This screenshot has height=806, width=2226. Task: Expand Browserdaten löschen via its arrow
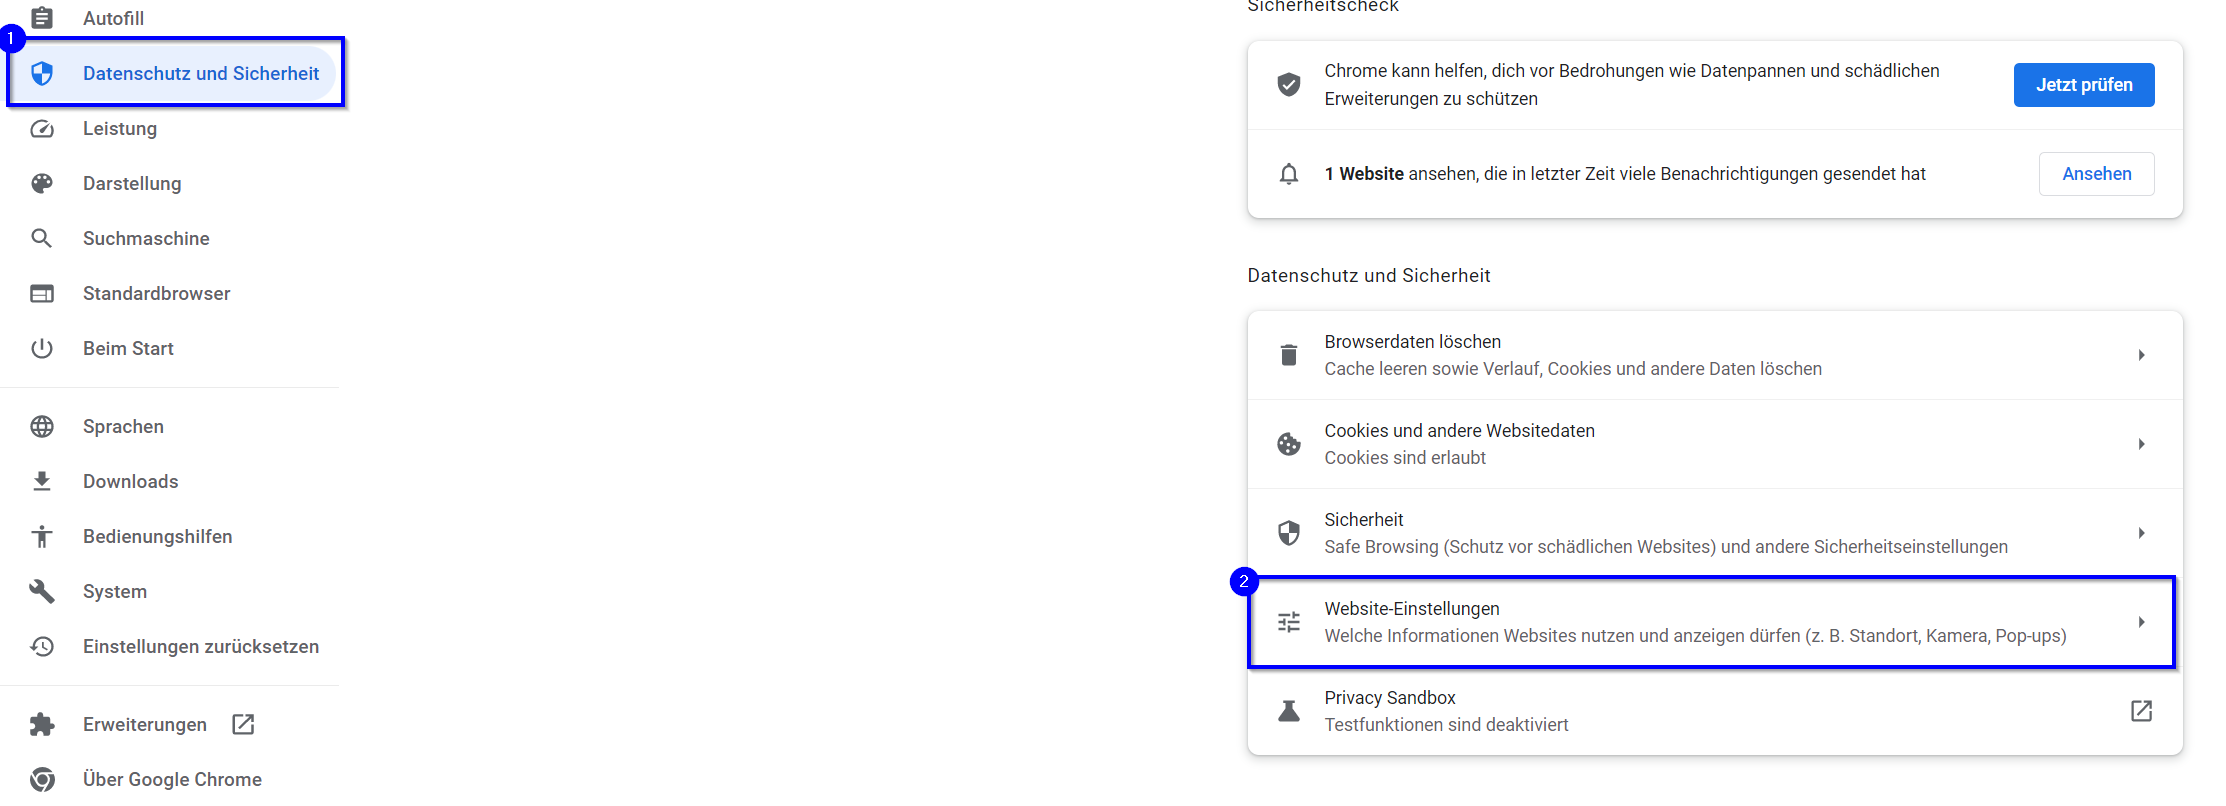pyautogui.click(x=2141, y=355)
